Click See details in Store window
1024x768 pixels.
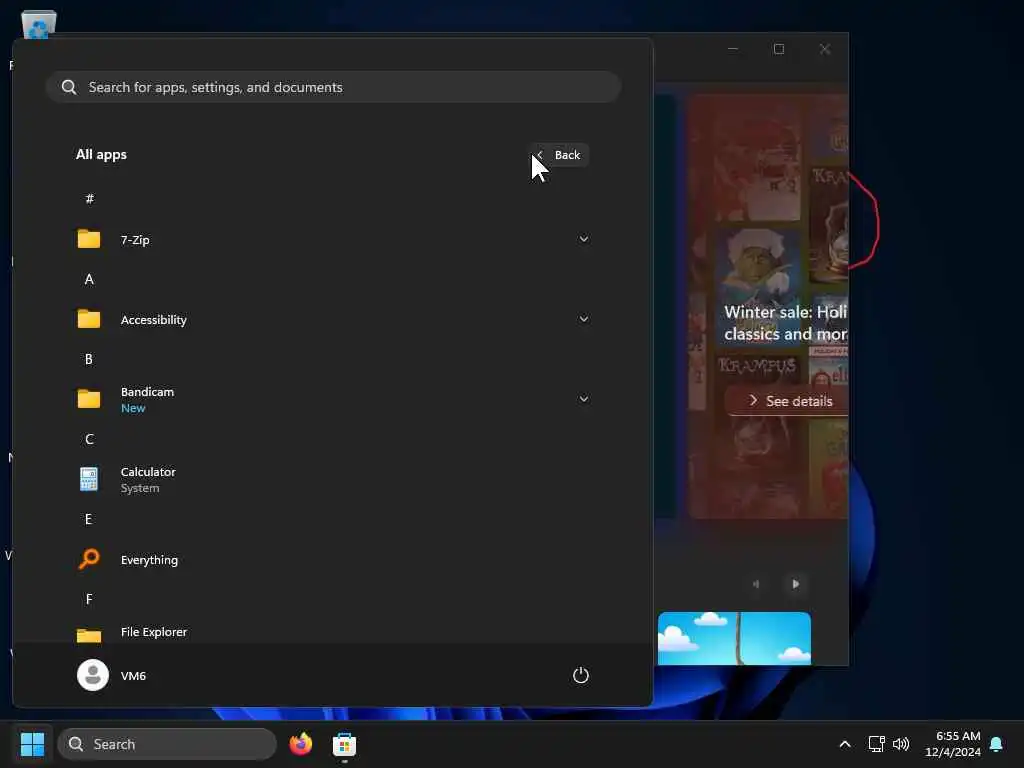click(x=788, y=401)
